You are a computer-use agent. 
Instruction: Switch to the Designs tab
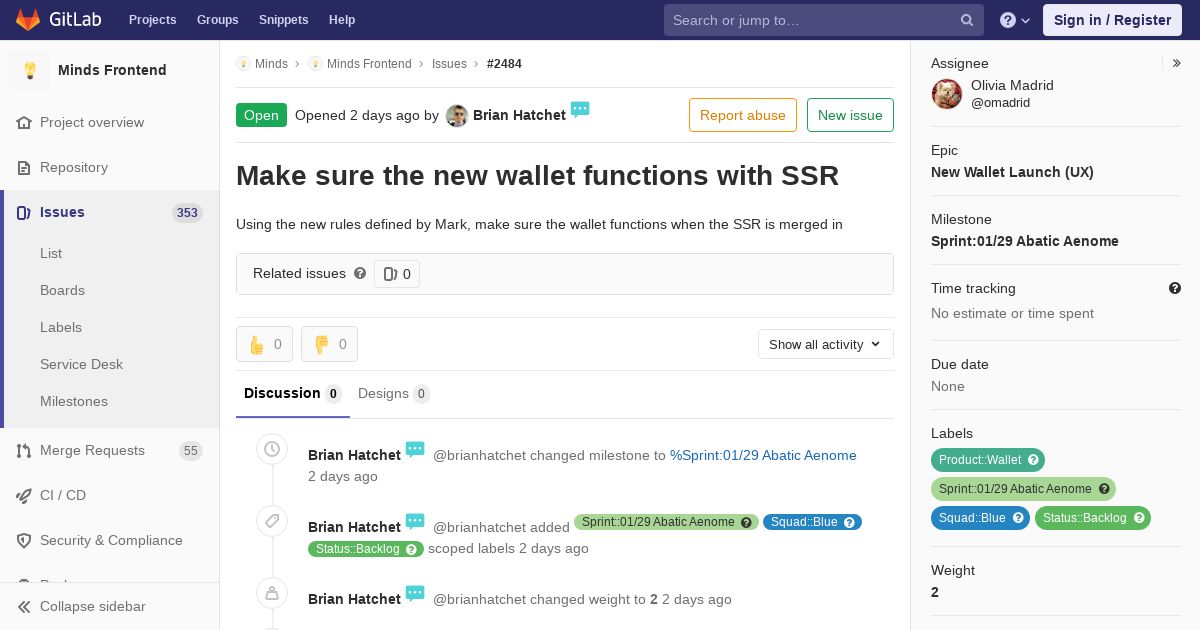click(x=394, y=394)
